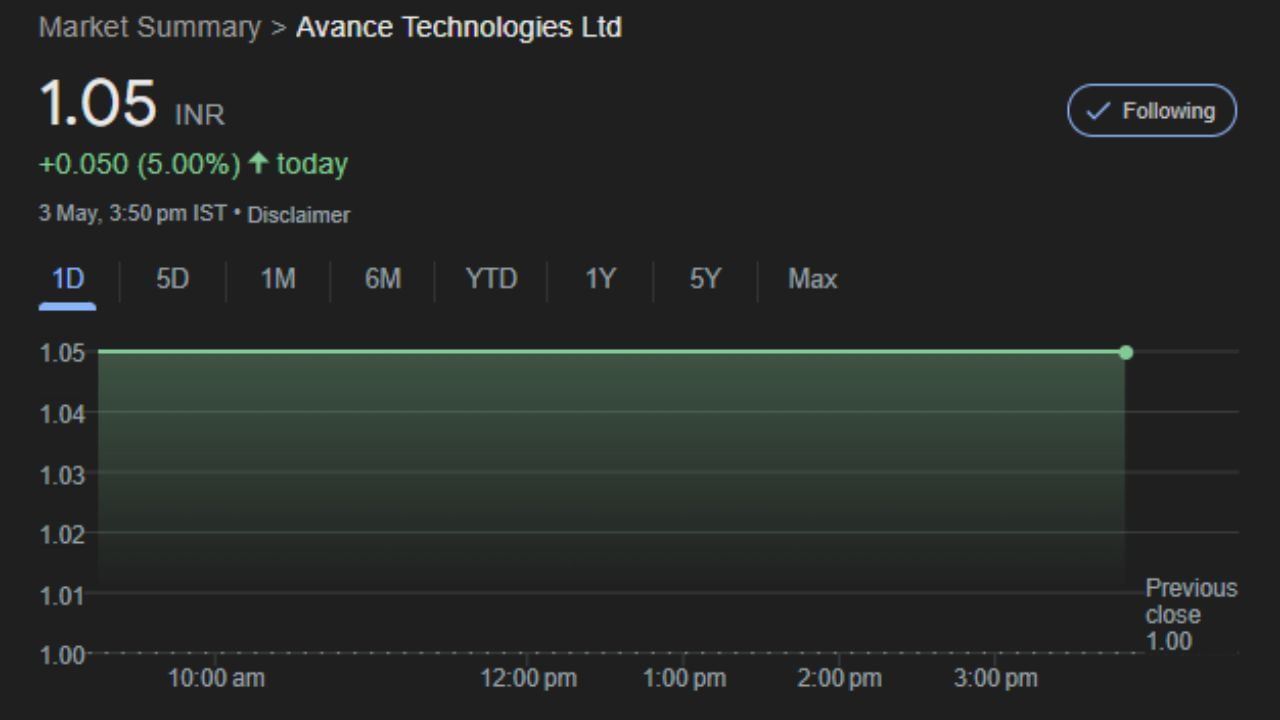This screenshot has height=720, width=1280.
Task: Open the 6M price chart
Action: pos(381,280)
